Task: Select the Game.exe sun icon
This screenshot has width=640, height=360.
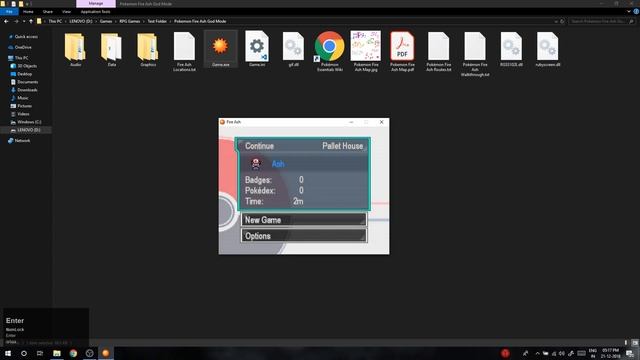Action: 220,46
